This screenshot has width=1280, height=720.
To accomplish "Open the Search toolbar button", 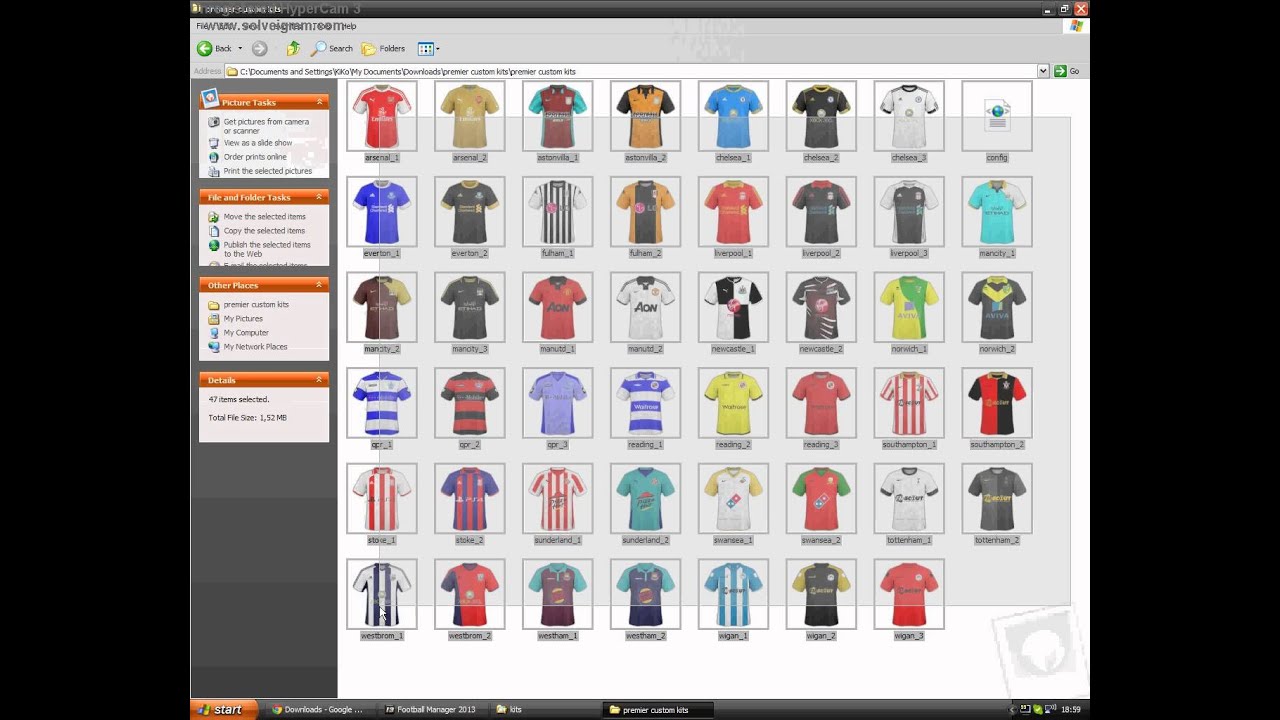I will 332,48.
